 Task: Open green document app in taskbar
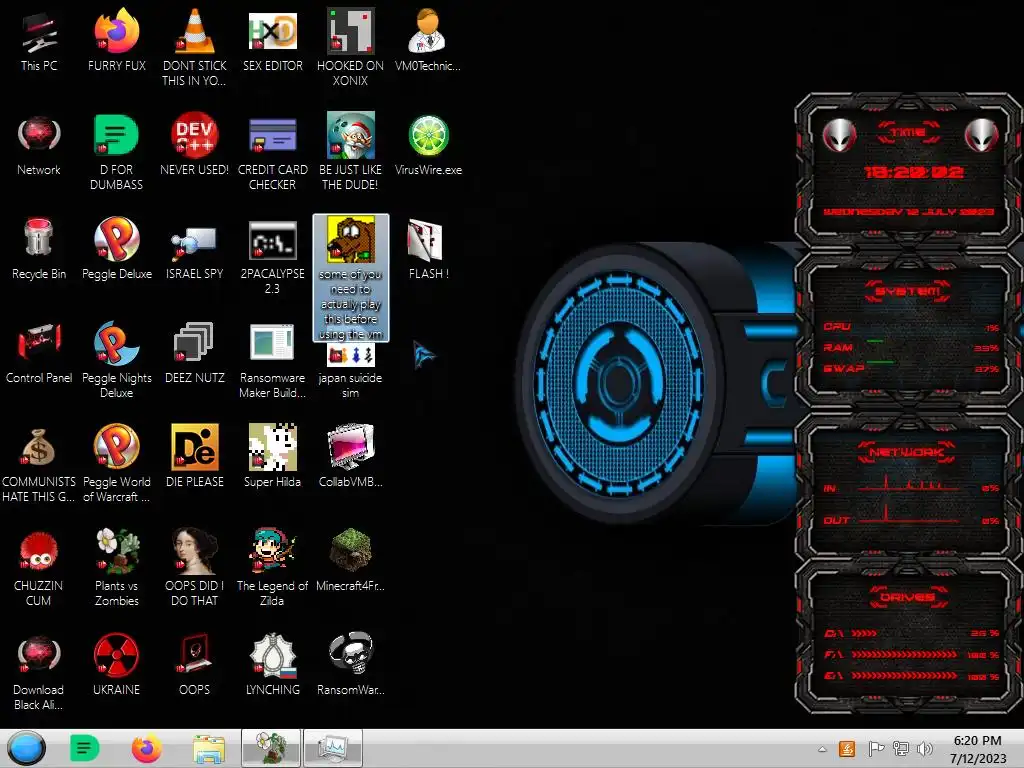click(x=84, y=748)
